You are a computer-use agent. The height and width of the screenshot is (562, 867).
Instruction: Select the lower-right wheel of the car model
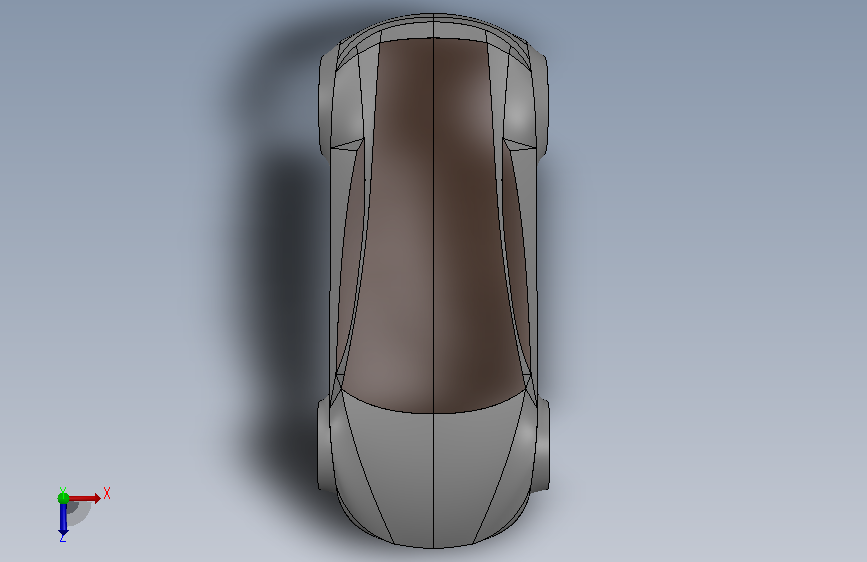pos(543,445)
